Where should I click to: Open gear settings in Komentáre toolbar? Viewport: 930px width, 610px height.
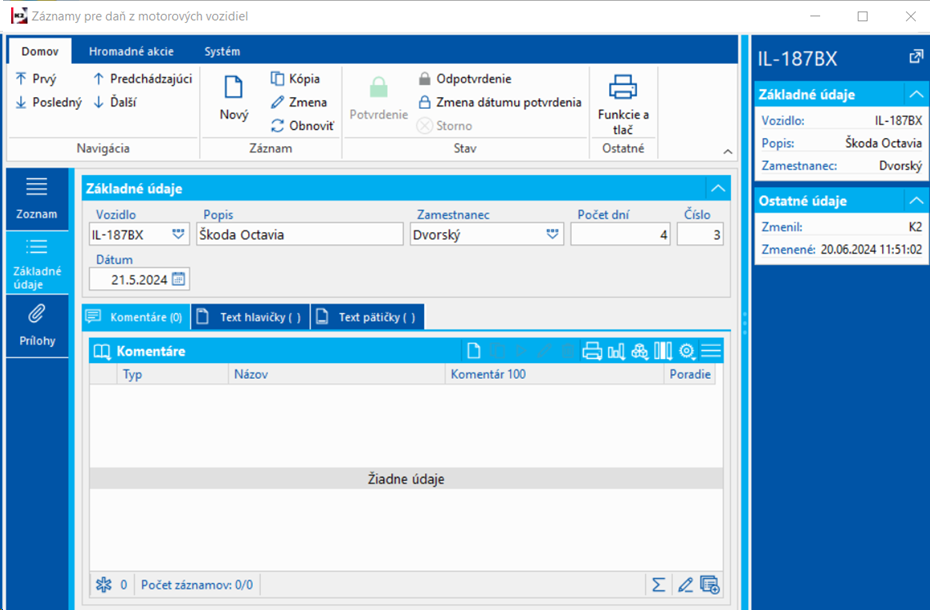pyautogui.click(x=687, y=351)
